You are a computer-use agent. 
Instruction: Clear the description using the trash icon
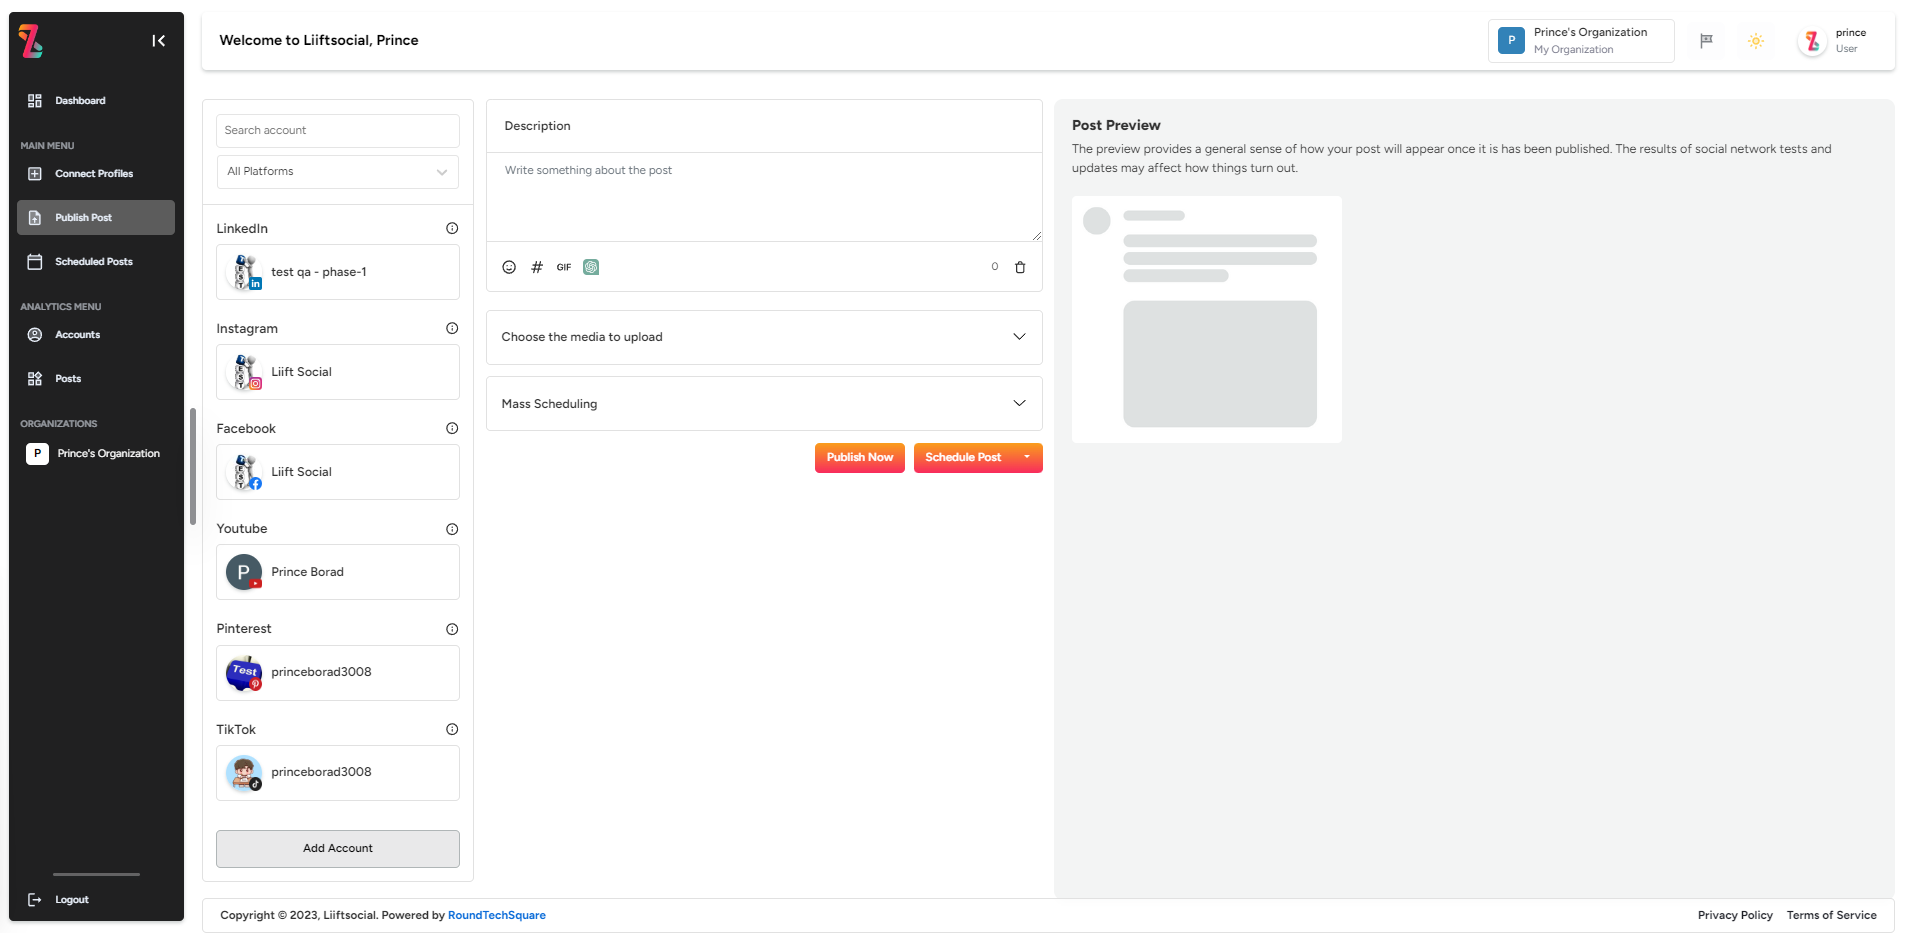(1020, 267)
